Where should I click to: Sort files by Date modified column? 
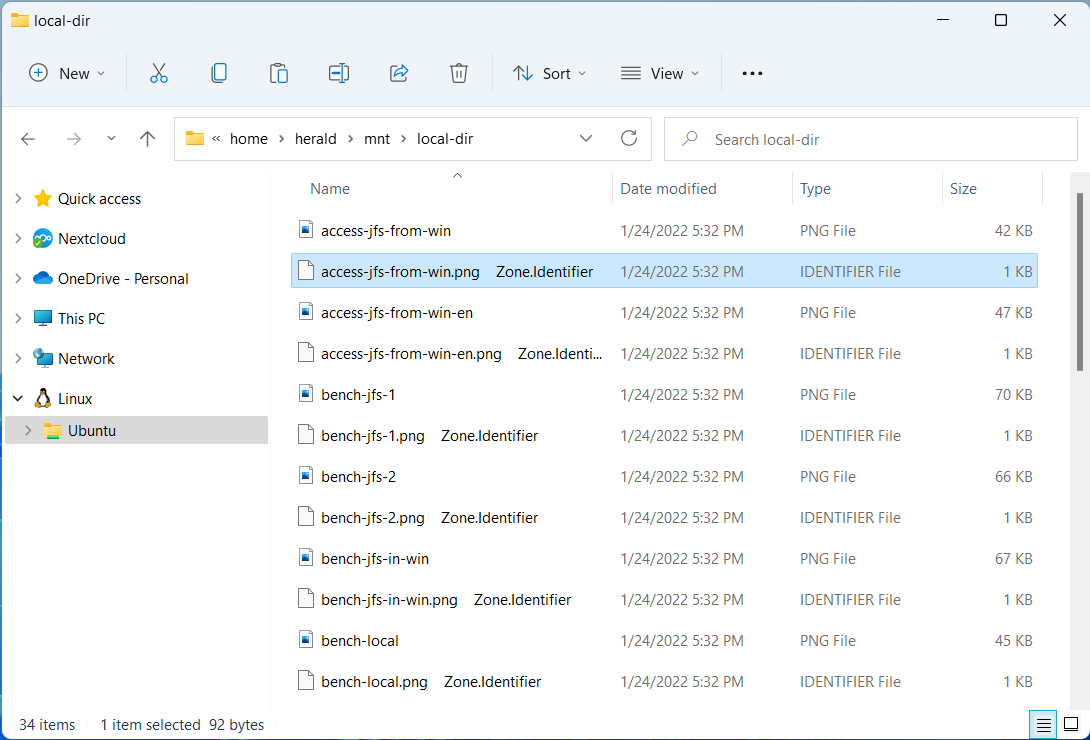[x=668, y=189]
